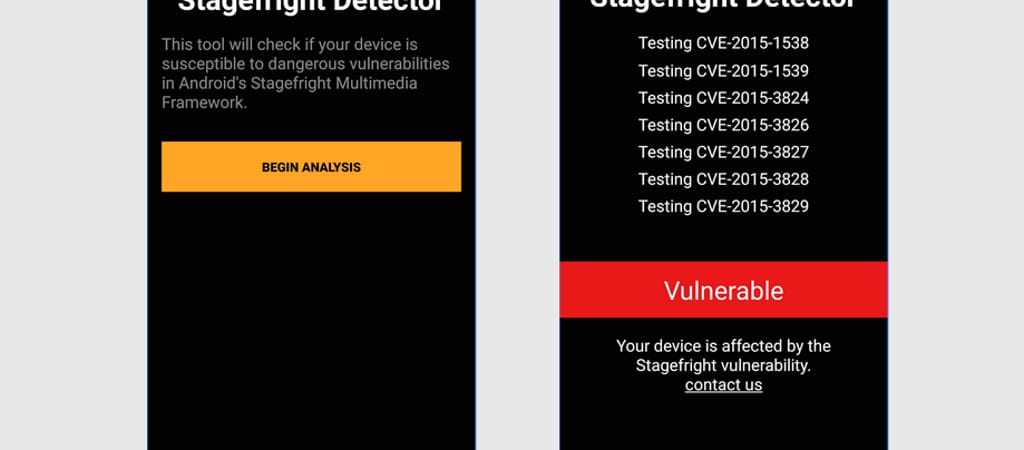1024x450 pixels.
Task: Select the Testing CVE-2015-1538 line
Action: pos(723,44)
